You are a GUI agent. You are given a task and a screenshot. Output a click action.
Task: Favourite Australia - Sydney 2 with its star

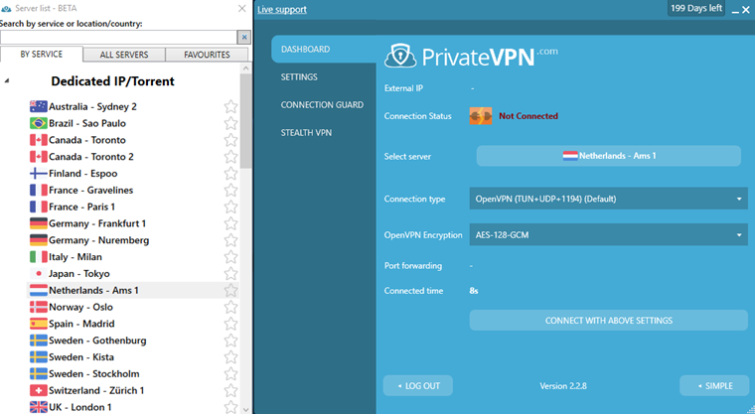pos(231,106)
